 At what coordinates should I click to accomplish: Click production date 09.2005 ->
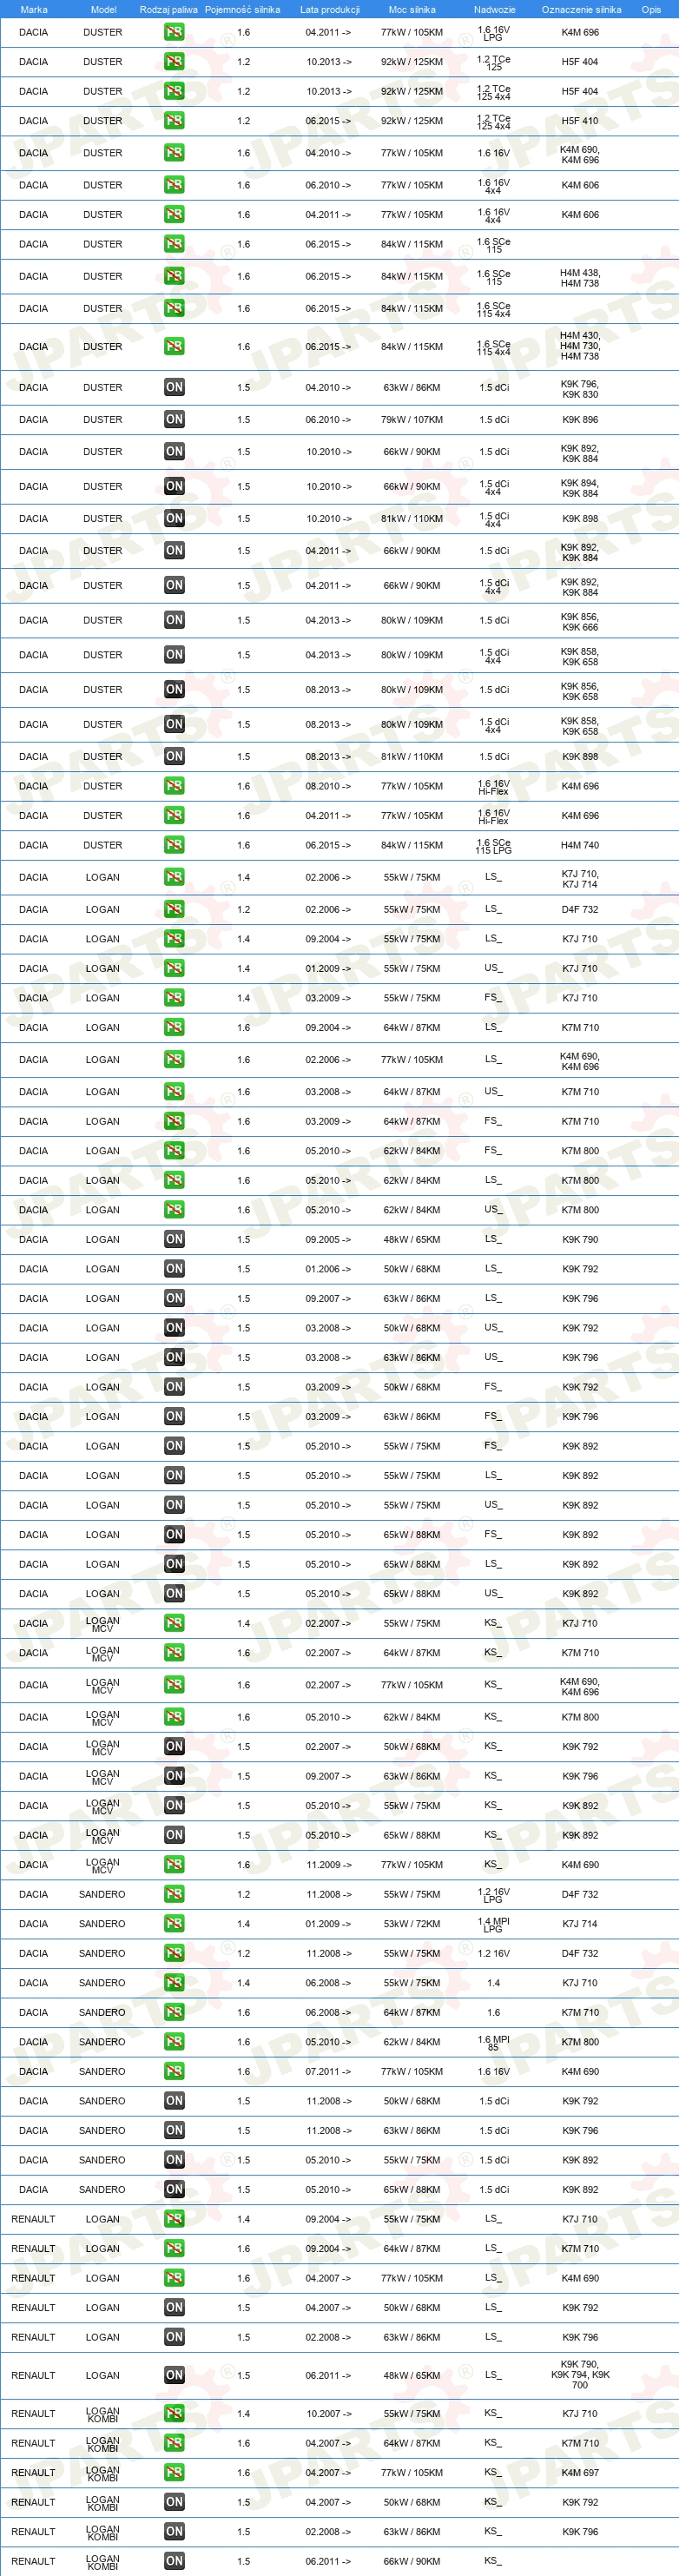[328, 1239]
